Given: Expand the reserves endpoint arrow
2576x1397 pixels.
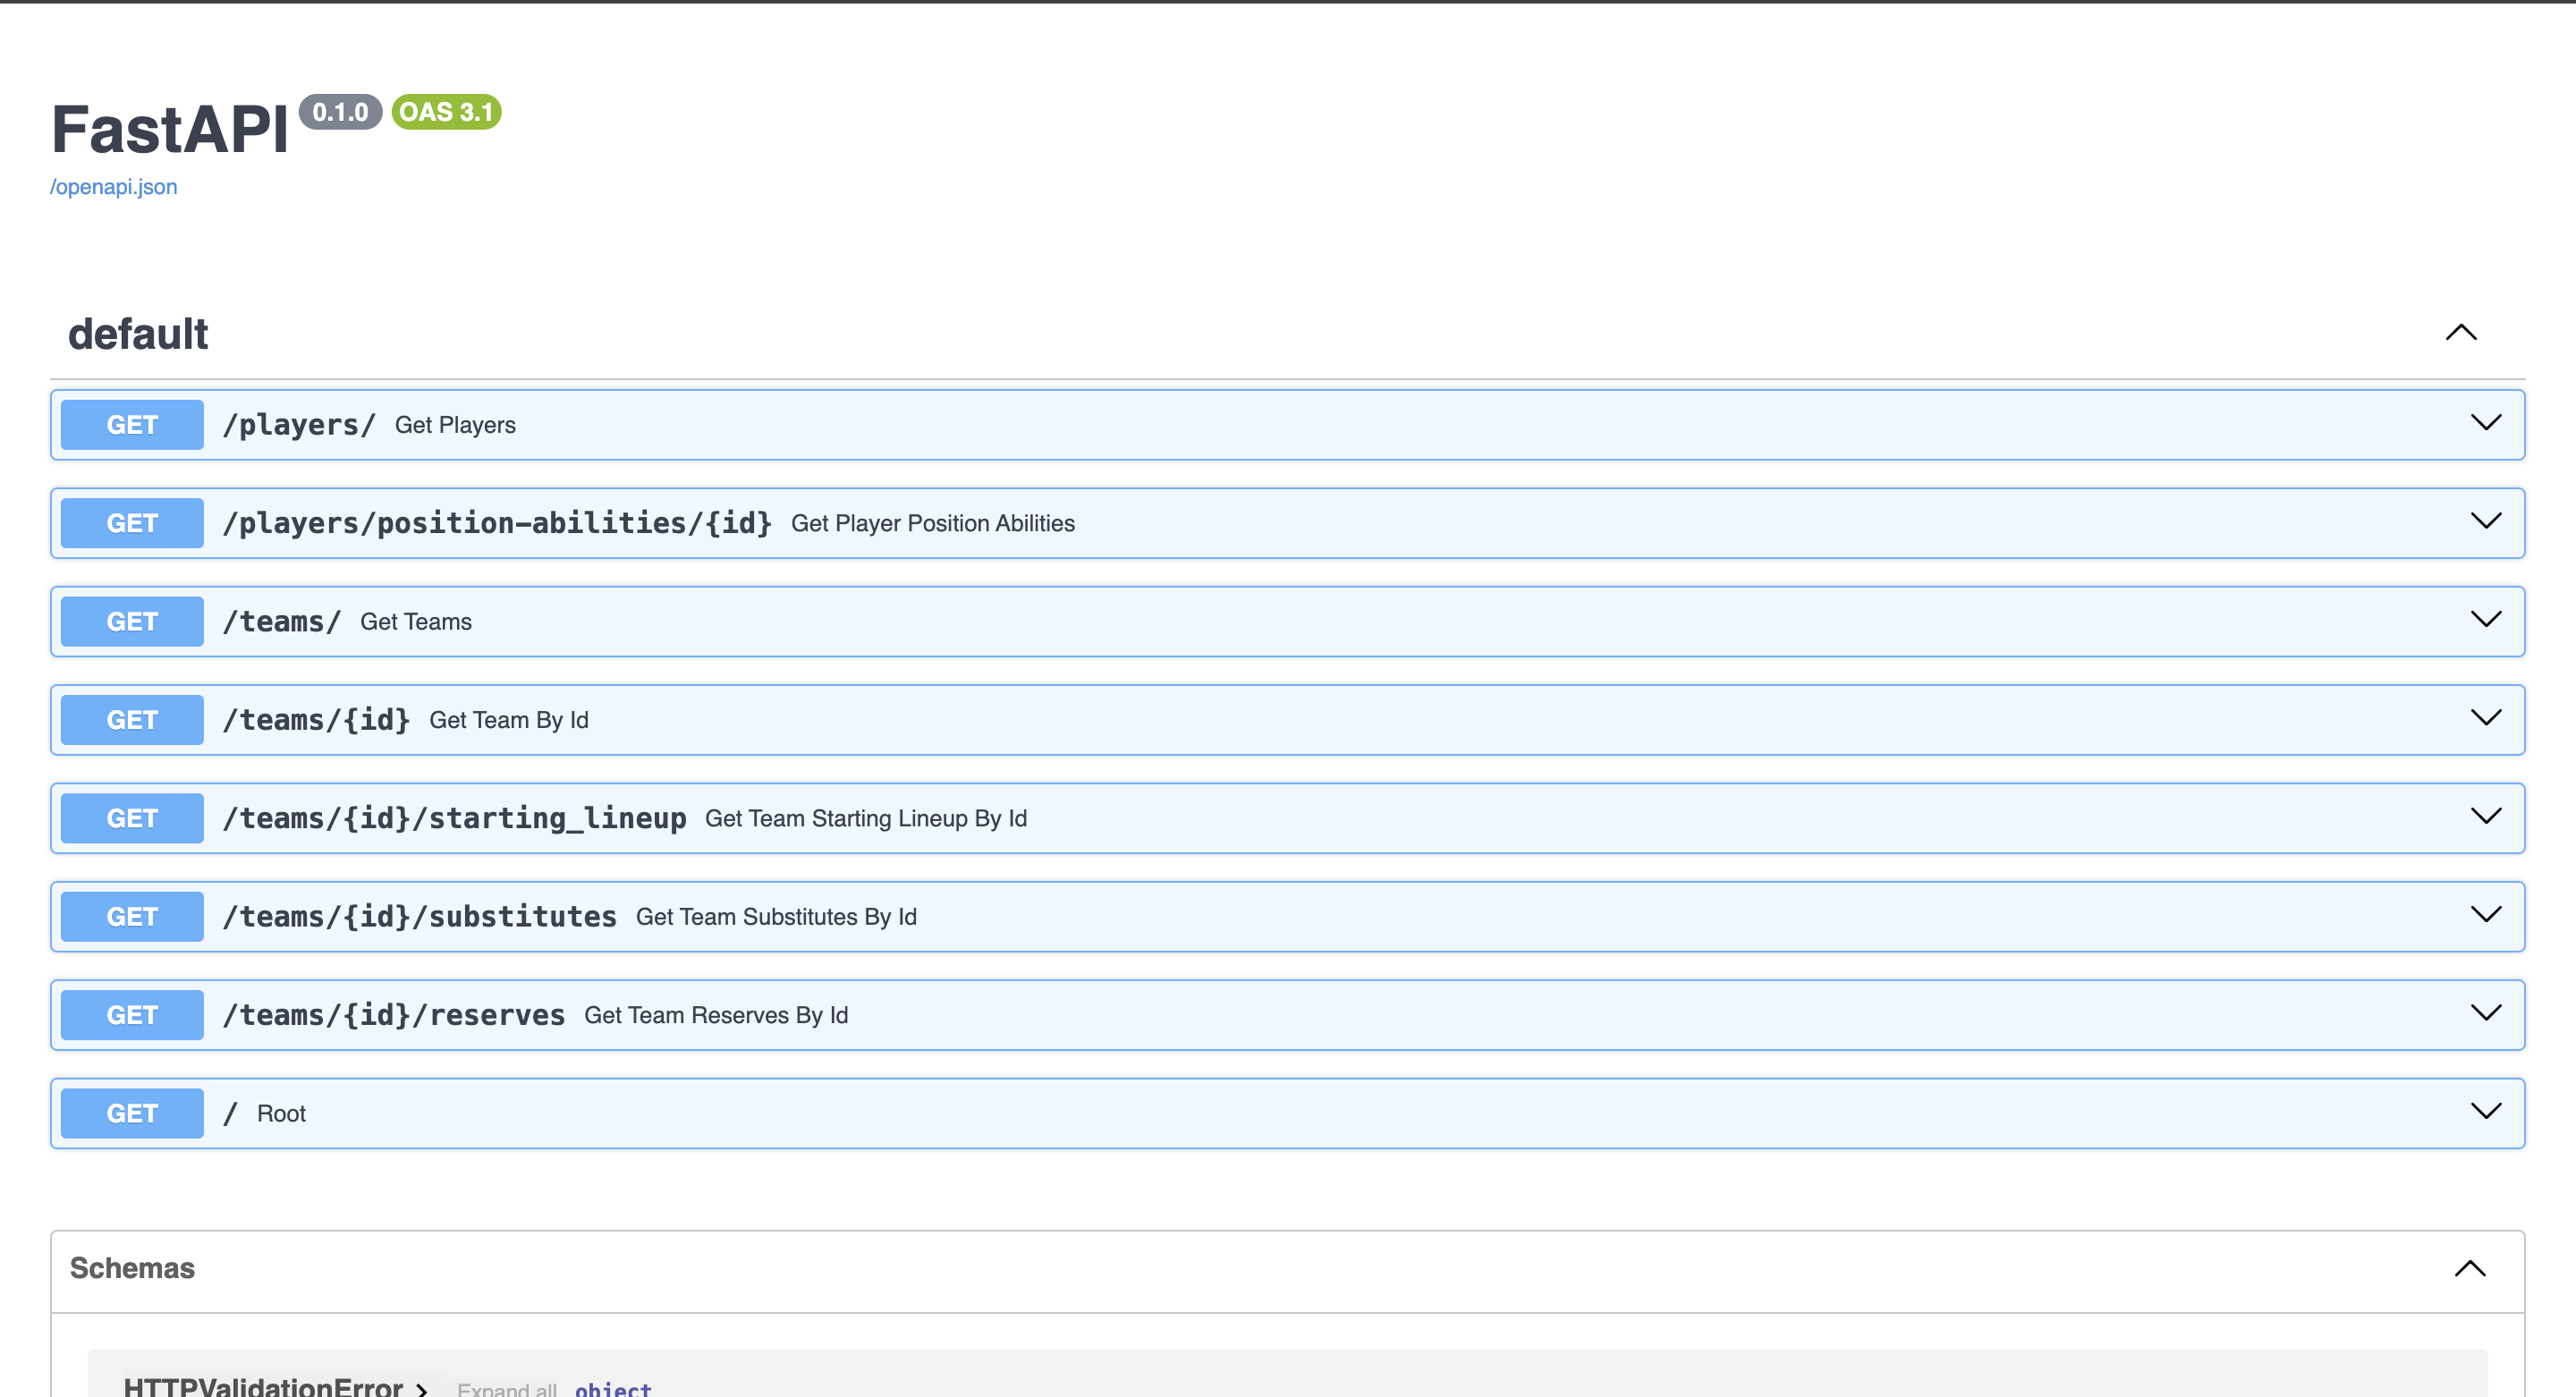Looking at the screenshot, I should pos(2485,1013).
